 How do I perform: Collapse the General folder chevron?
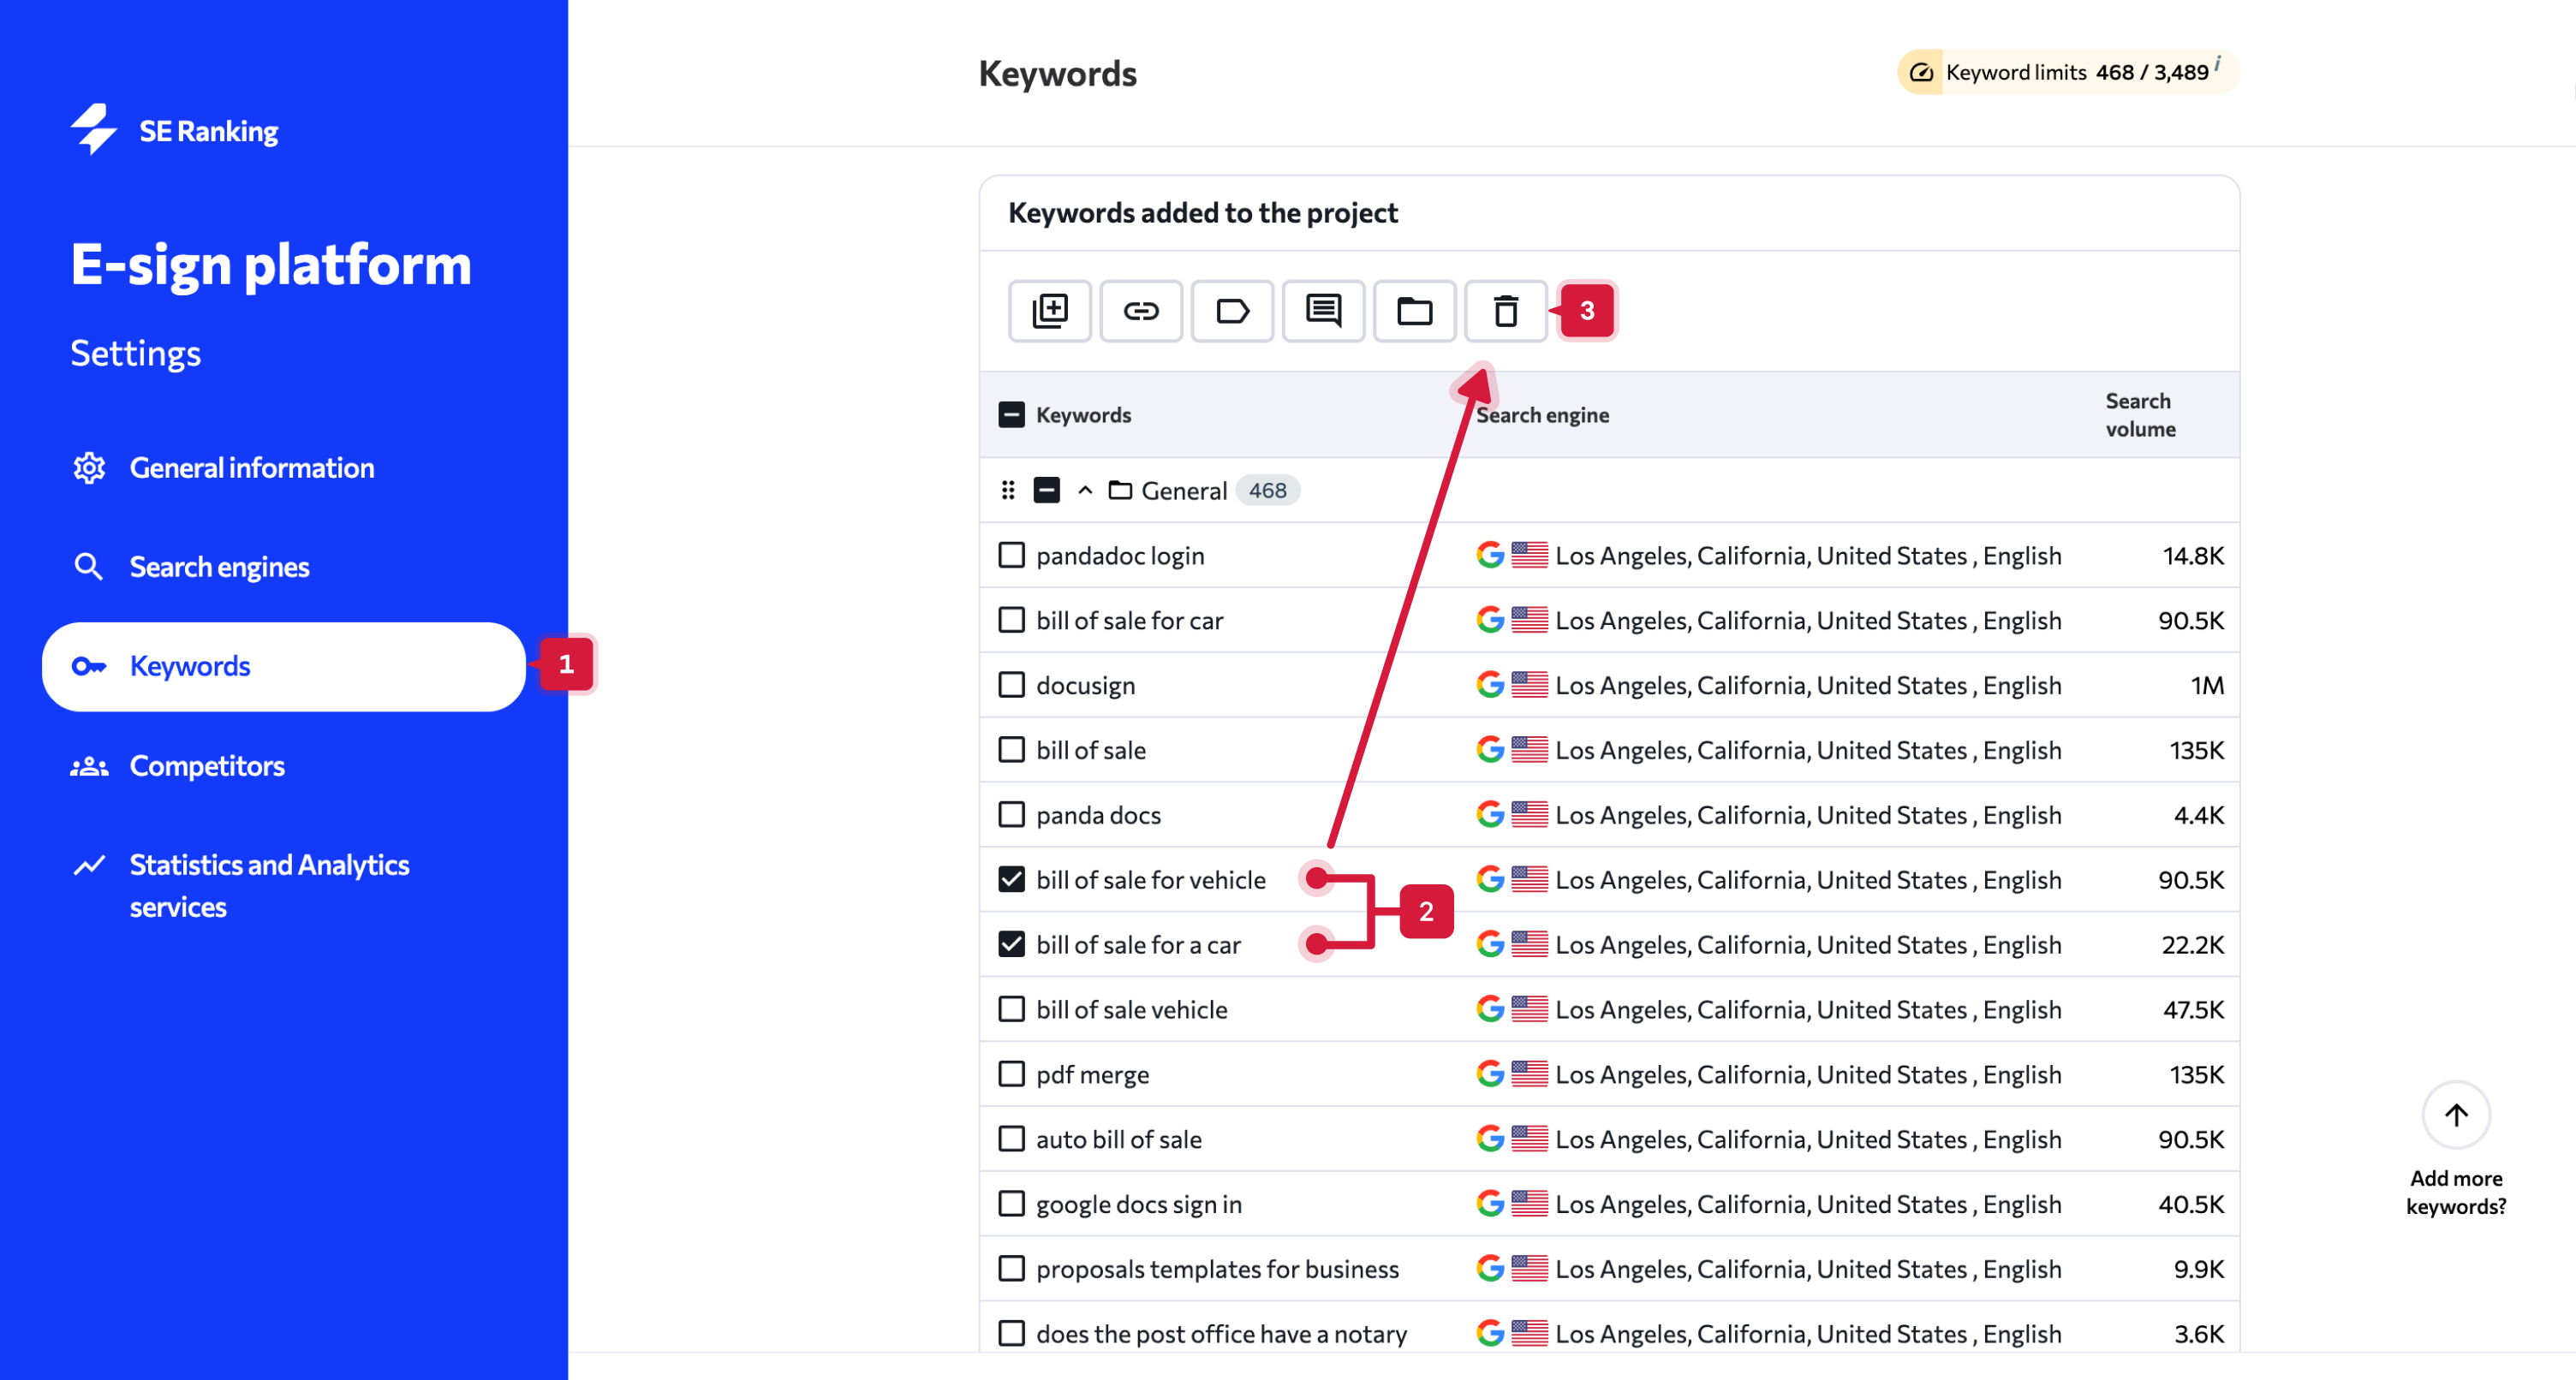1085,490
